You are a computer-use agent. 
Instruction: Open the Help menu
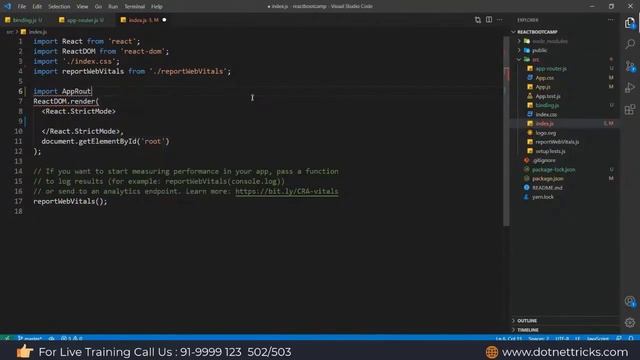click(157, 7)
